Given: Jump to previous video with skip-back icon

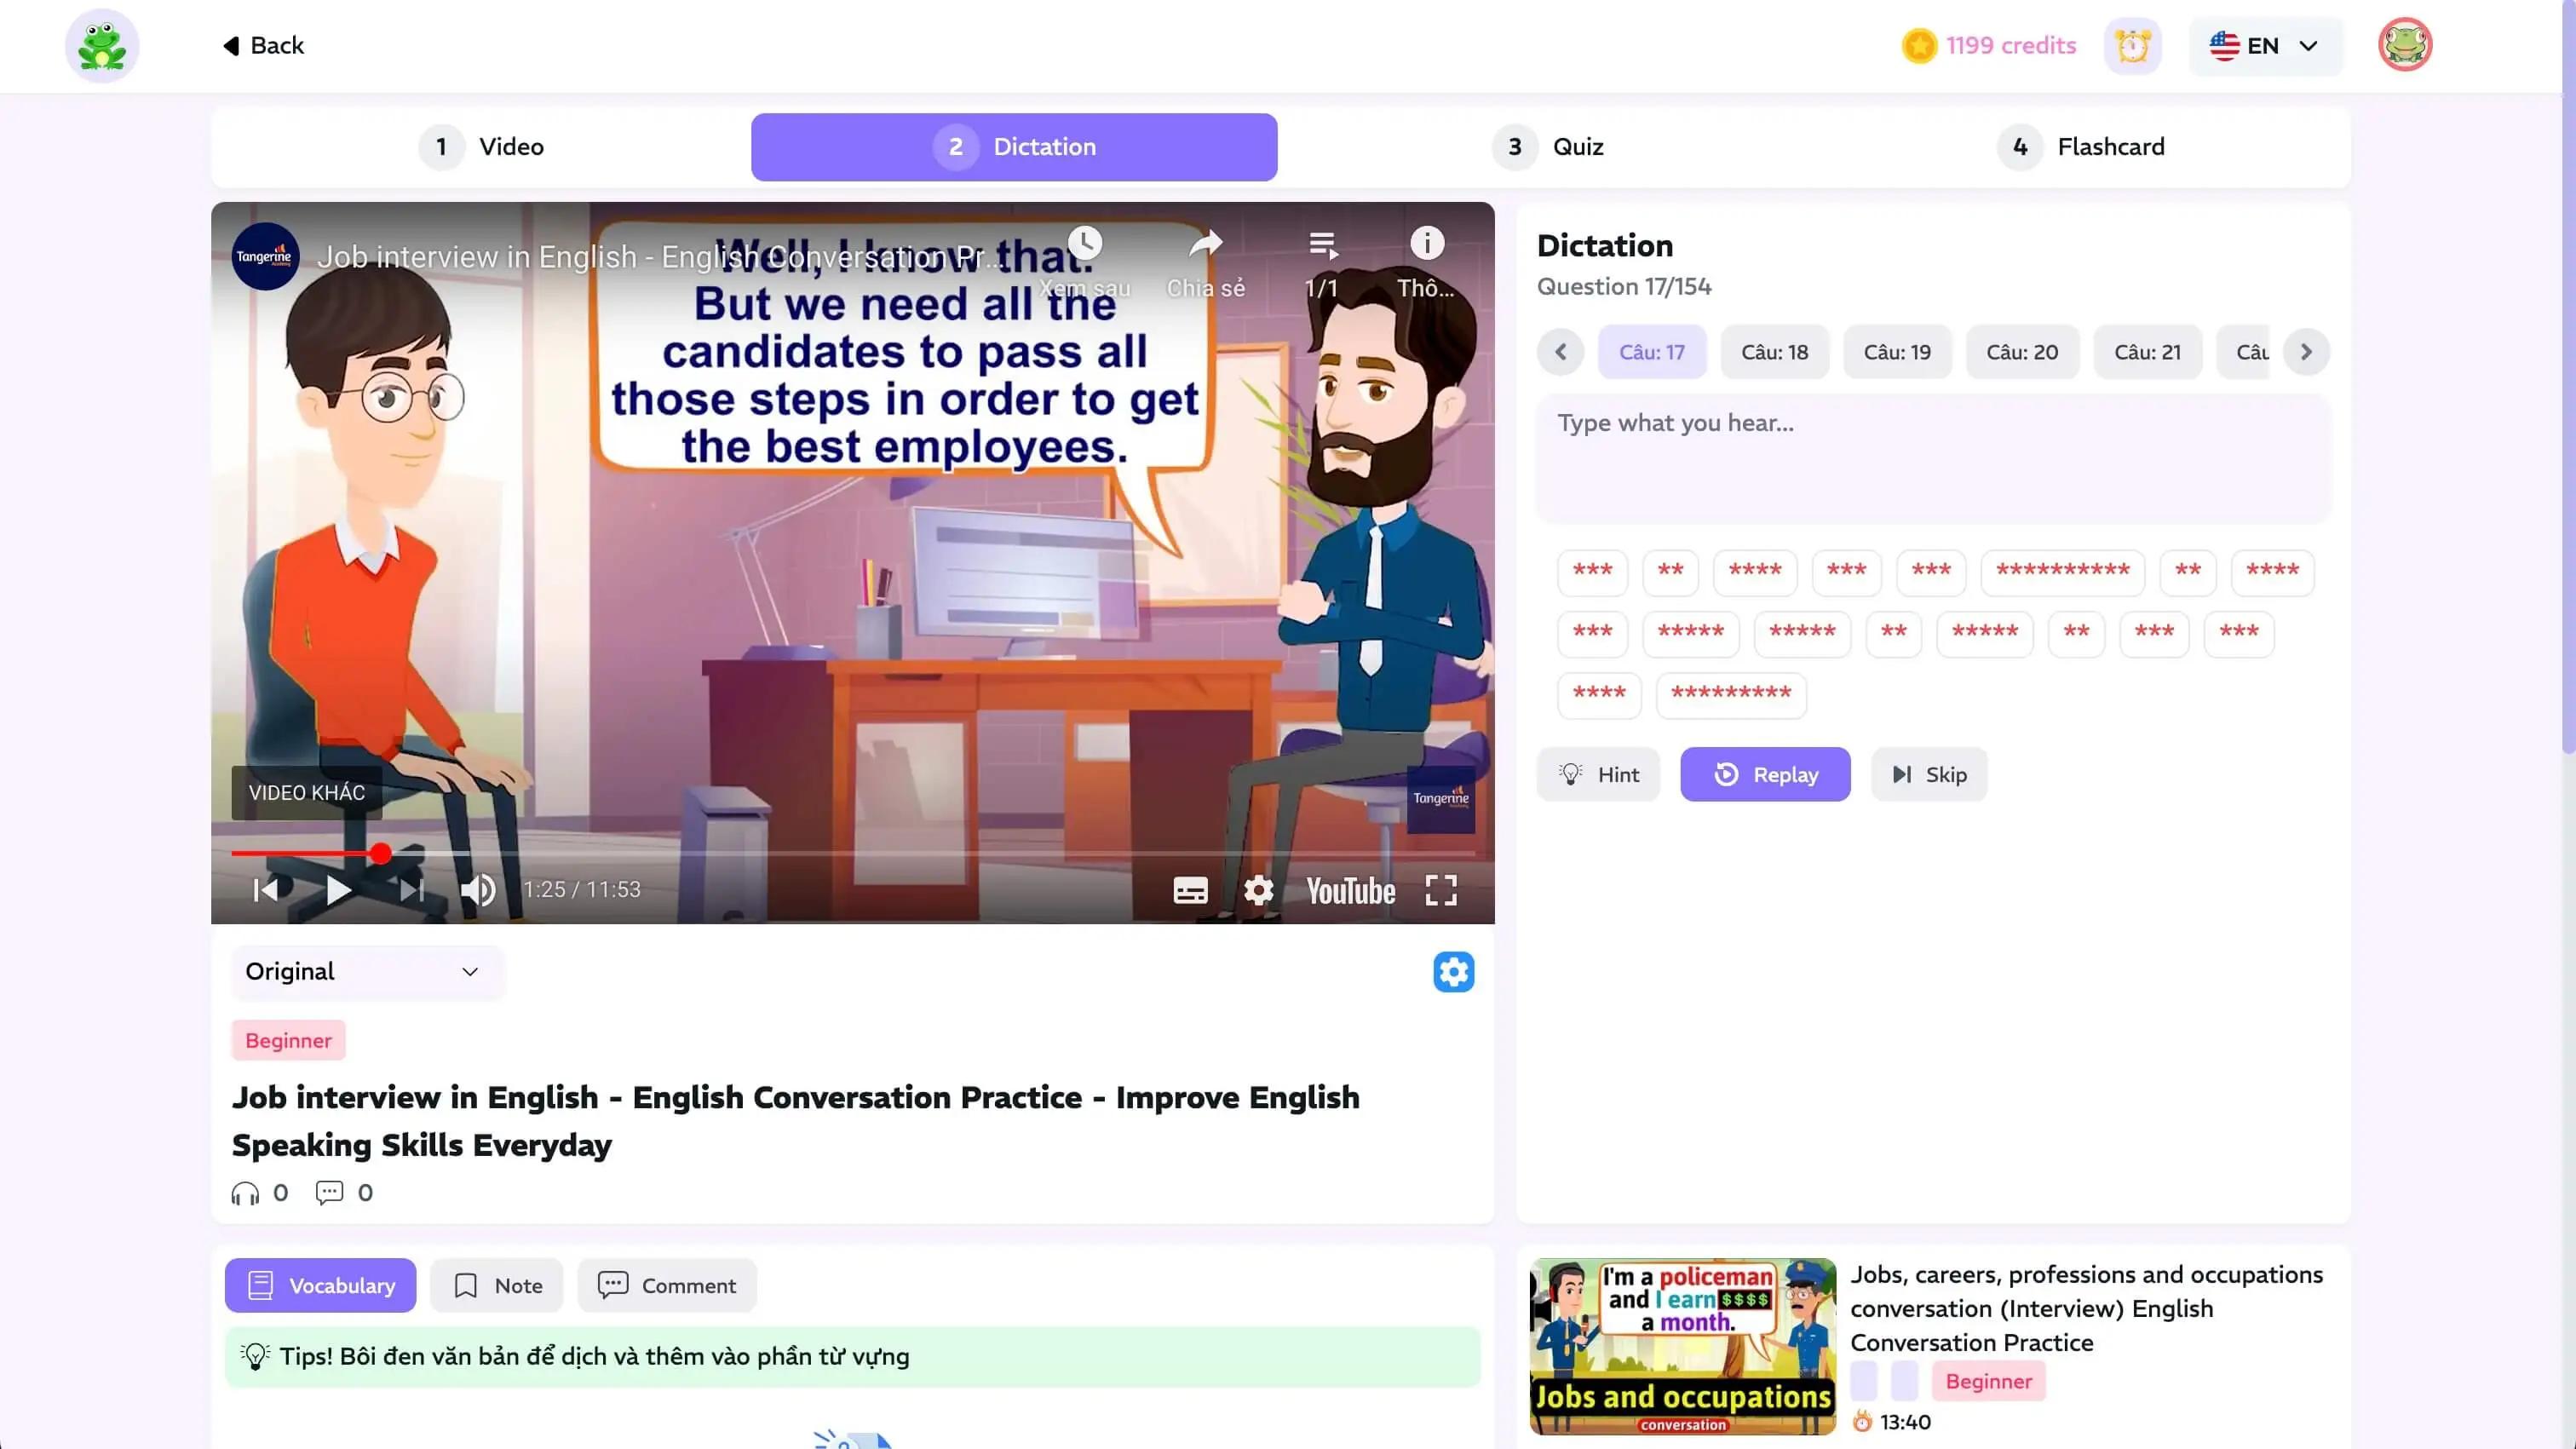Looking at the screenshot, I should point(266,890).
